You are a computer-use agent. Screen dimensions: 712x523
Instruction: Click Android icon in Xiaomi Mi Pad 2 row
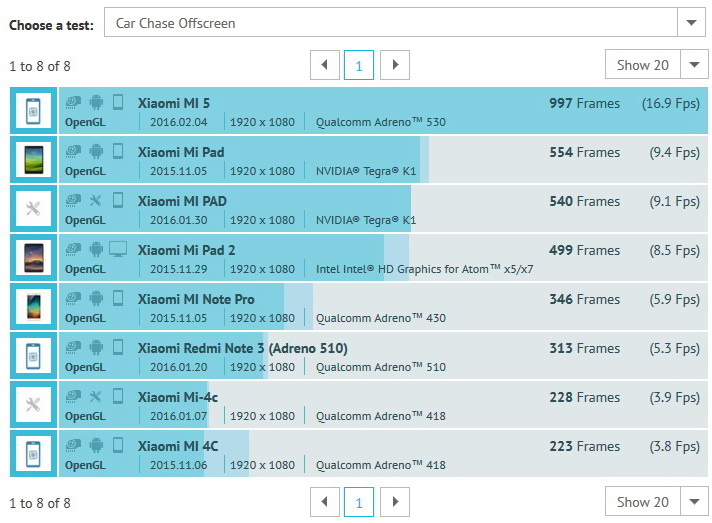tap(96, 249)
